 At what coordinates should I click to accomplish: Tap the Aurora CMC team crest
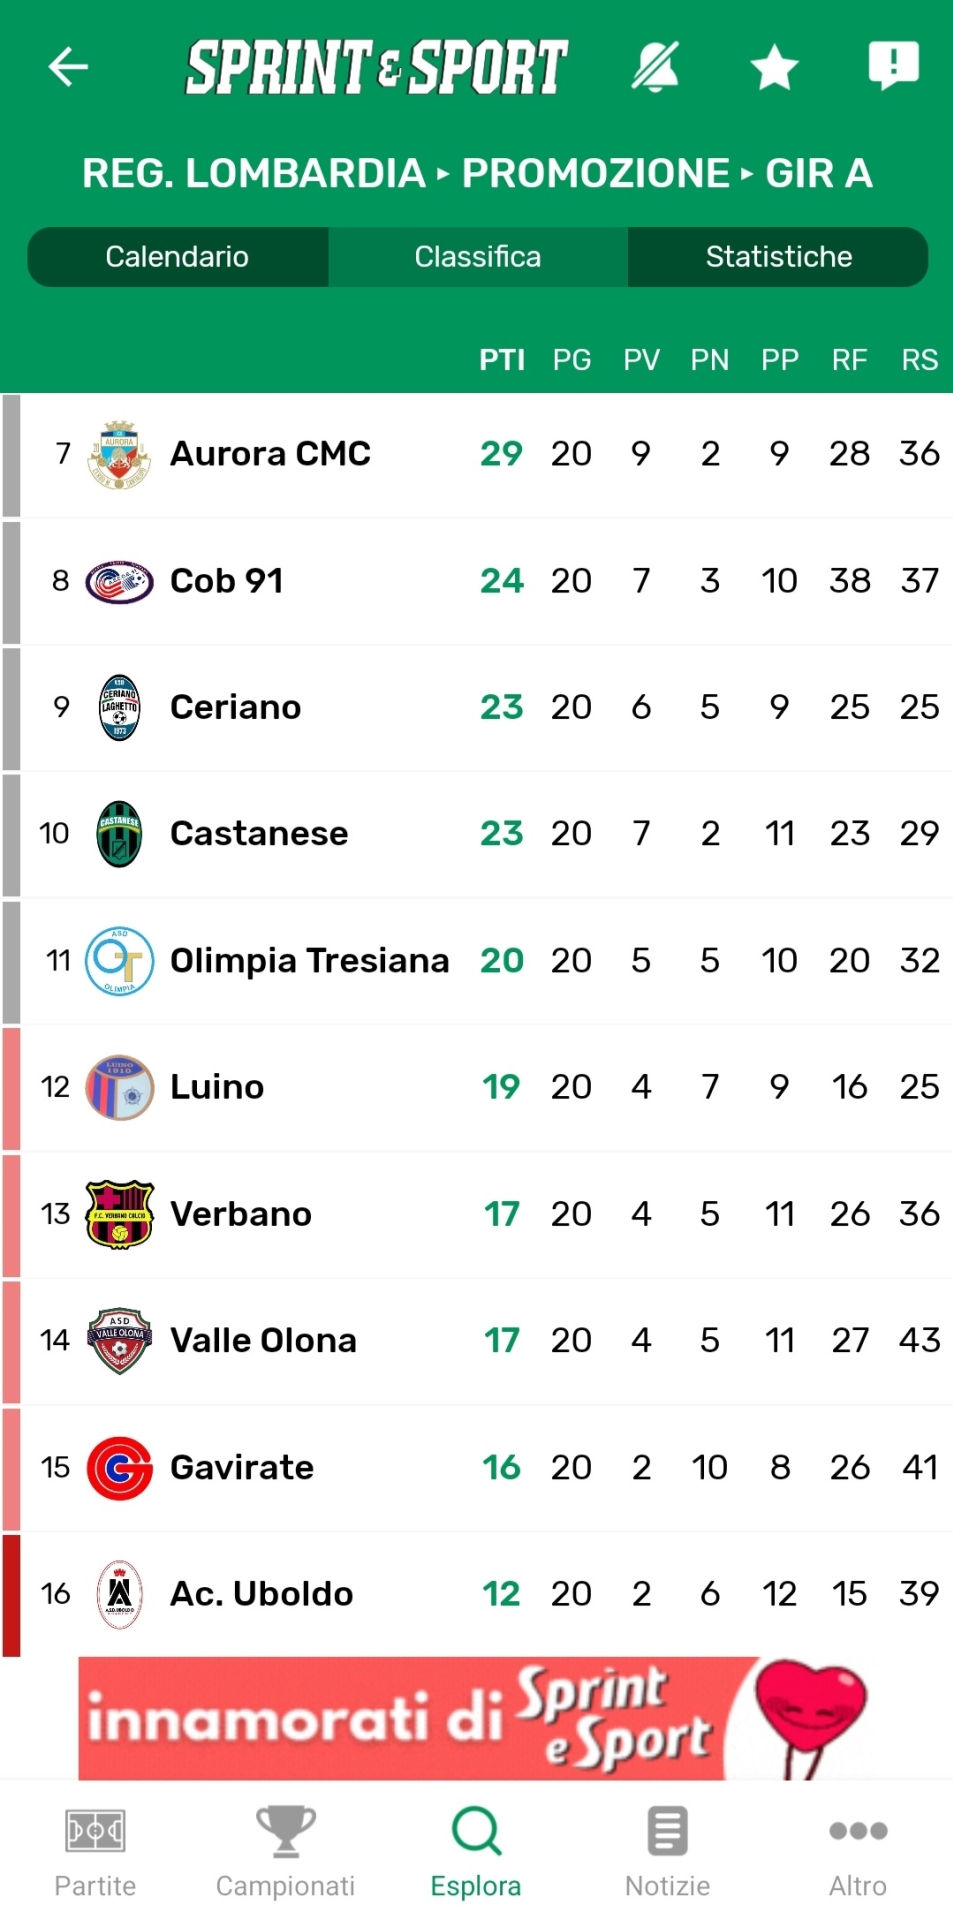(119, 454)
